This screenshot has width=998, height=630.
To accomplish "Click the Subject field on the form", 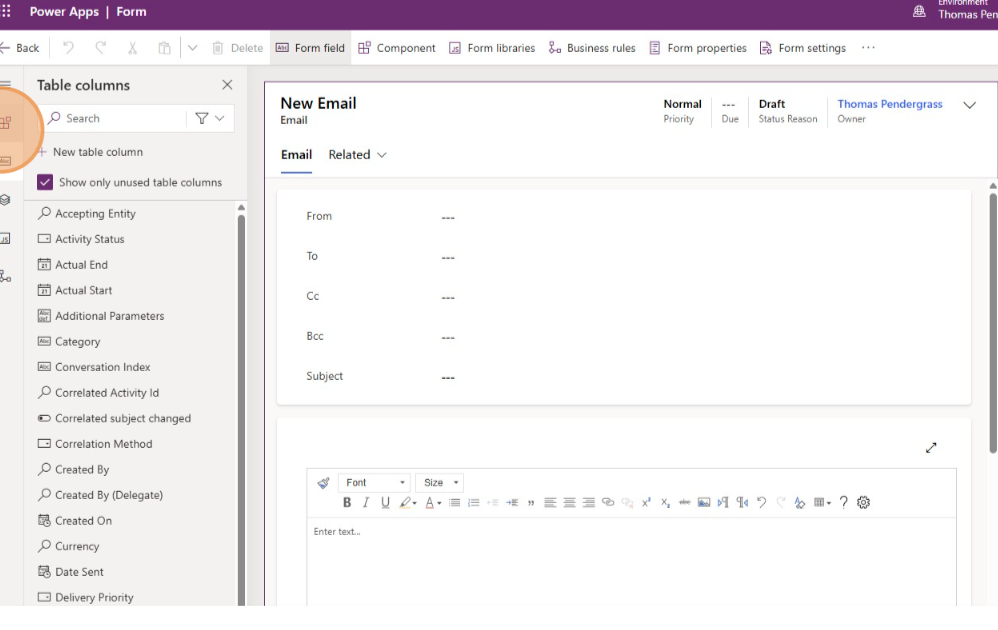I will (624, 376).
